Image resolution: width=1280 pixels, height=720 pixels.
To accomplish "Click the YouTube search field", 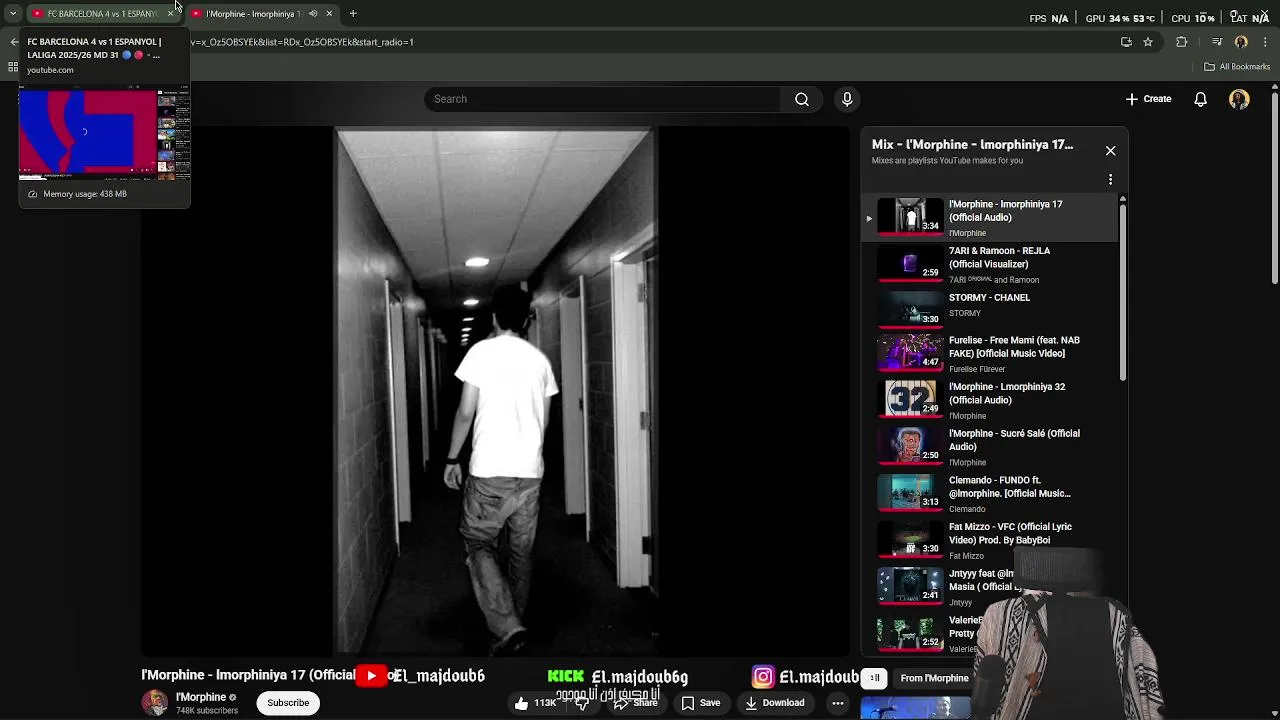I will point(602,99).
